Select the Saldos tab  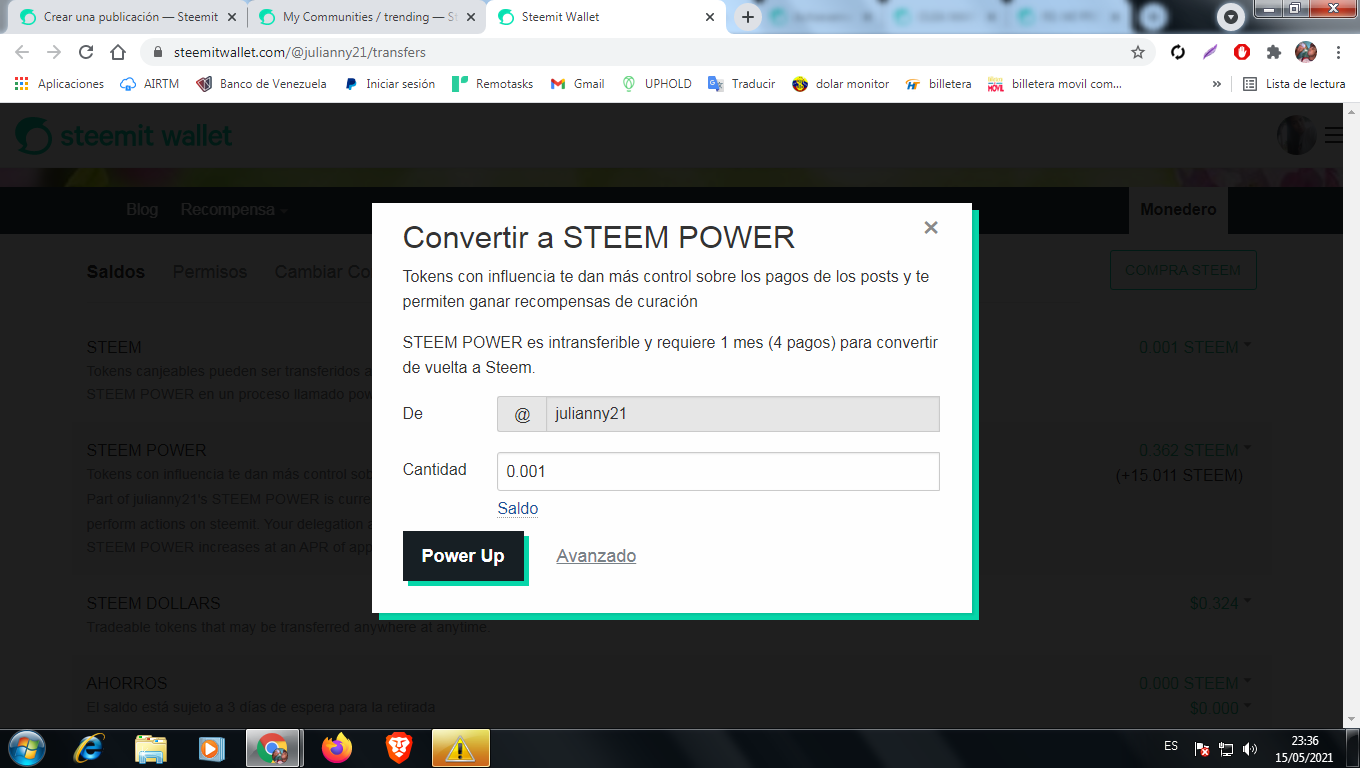116,272
